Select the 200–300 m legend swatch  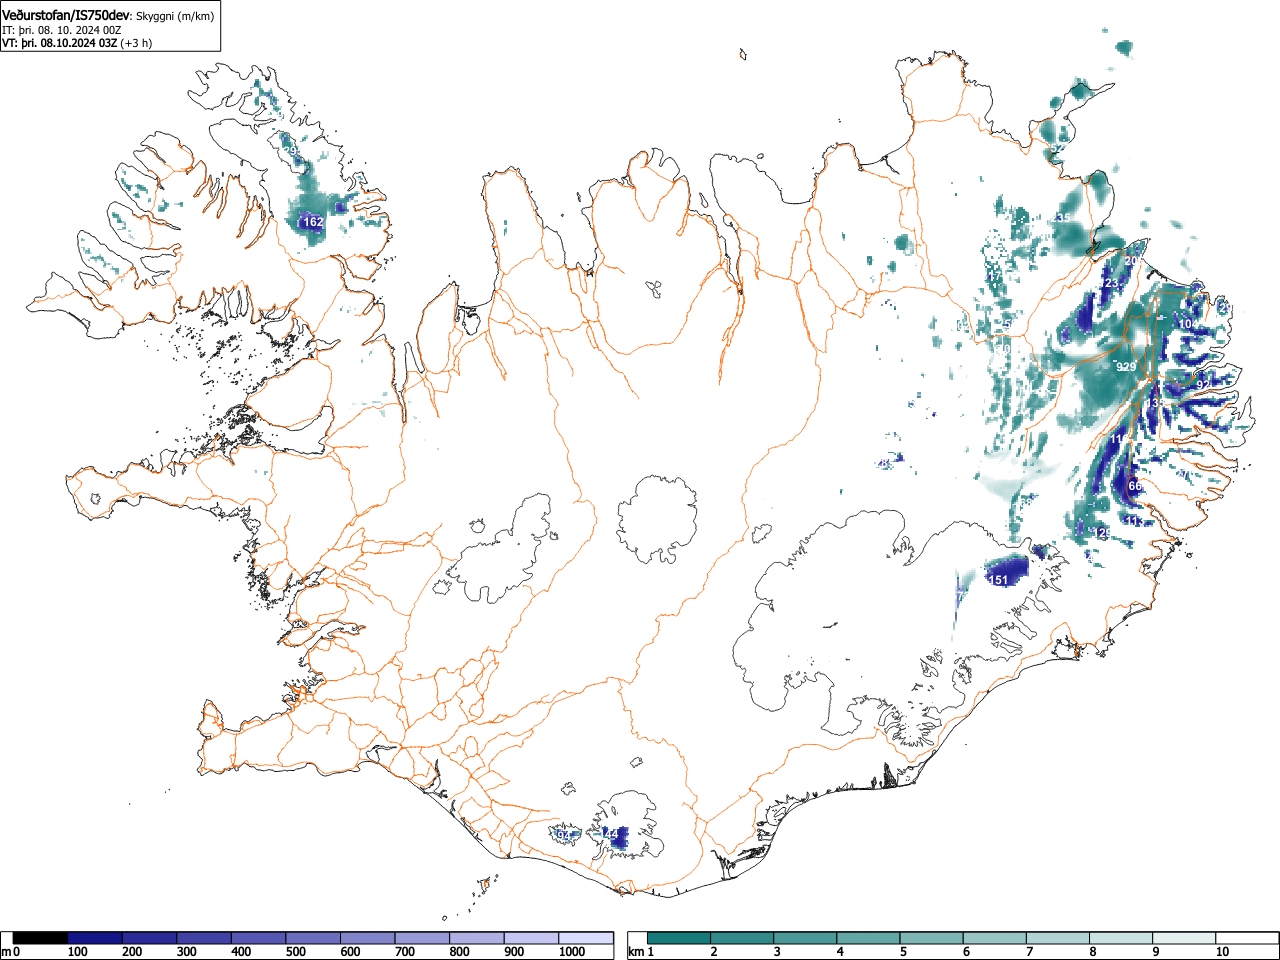[x=150, y=938]
